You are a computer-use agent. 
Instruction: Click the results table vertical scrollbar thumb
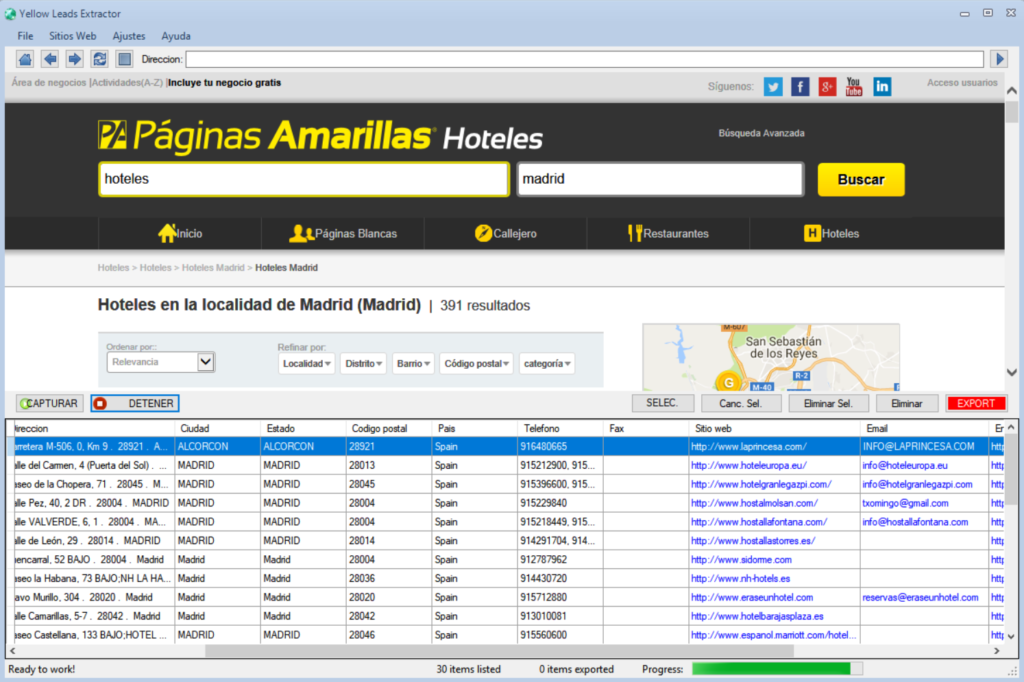(x=1011, y=470)
